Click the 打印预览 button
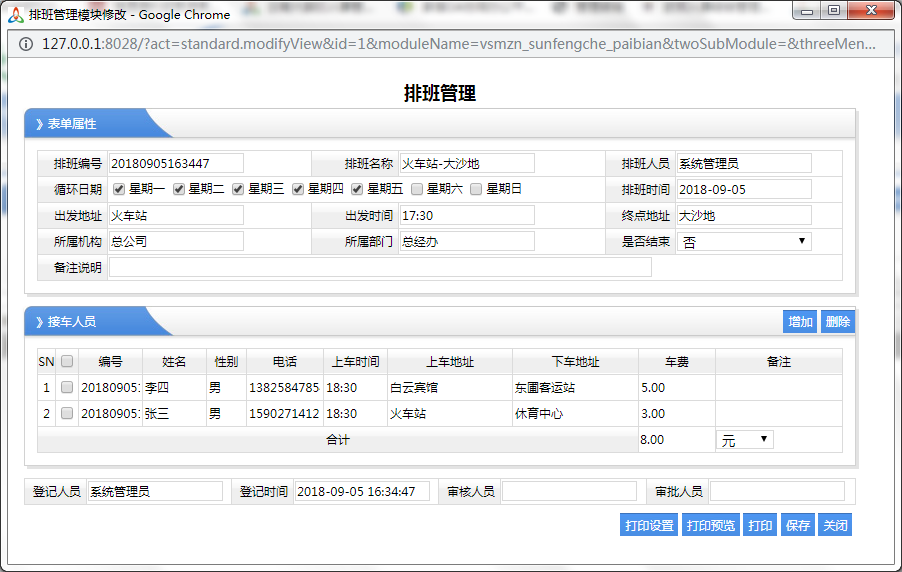The image size is (902, 572). tap(710, 525)
